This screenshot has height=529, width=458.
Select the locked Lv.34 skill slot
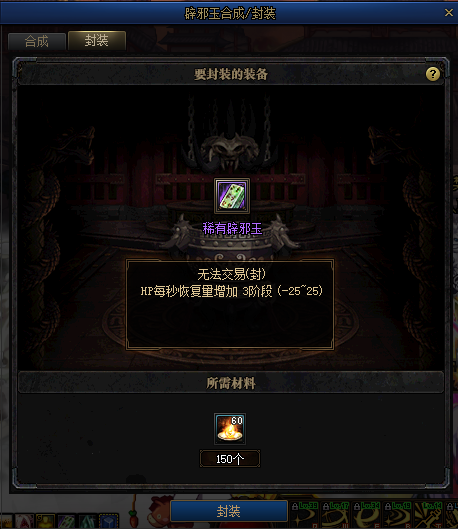pyautogui.click(x=367, y=515)
